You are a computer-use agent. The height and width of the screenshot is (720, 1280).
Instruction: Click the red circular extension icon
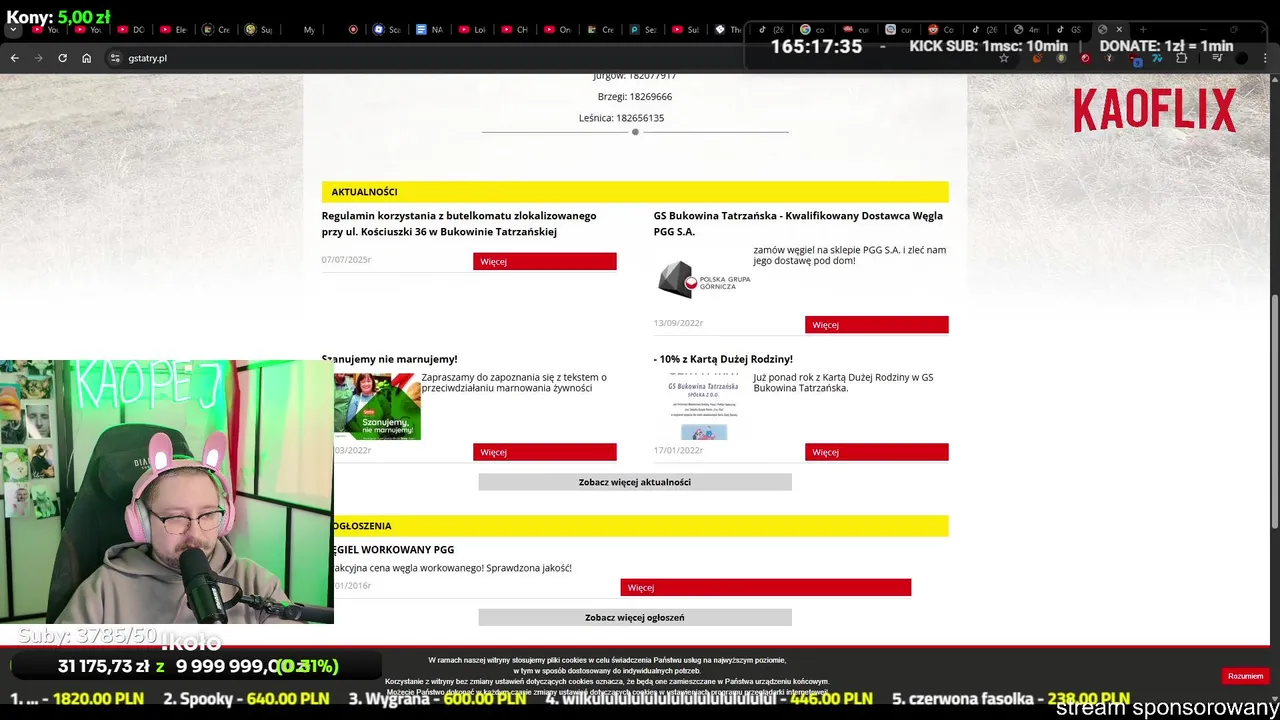1085,58
